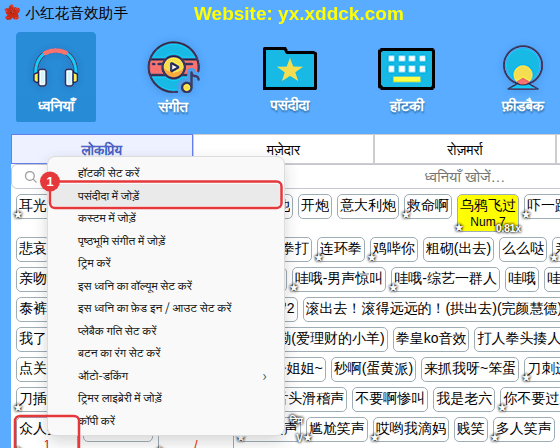560x448 pixels.
Task: Open the ध्वनियाँ headphones section
Action: 56,77
